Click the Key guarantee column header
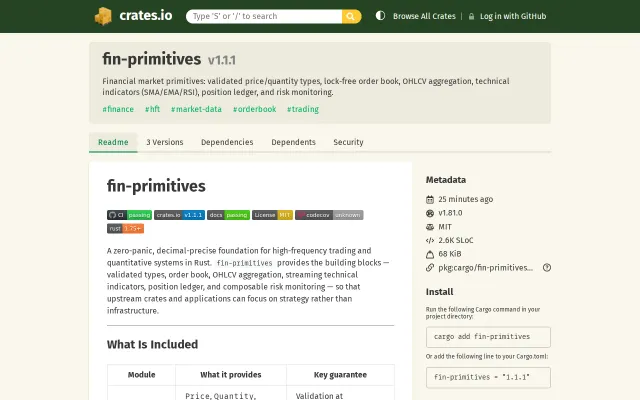Image resolution: width=640 pixels, height=400 pixels. click(x=340, y=375)
